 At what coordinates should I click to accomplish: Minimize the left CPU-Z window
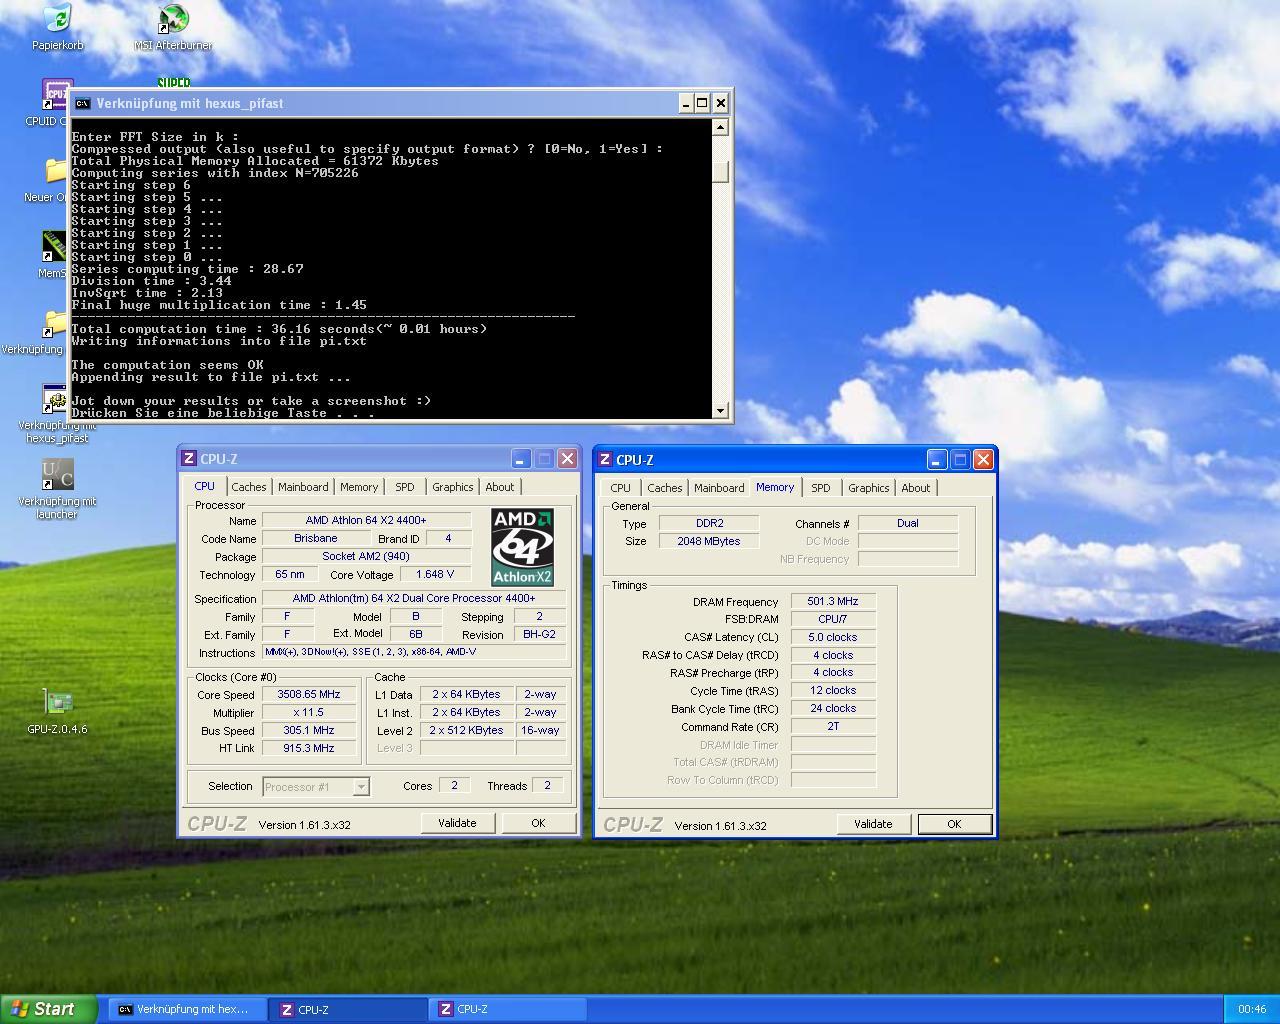(521, 459)
